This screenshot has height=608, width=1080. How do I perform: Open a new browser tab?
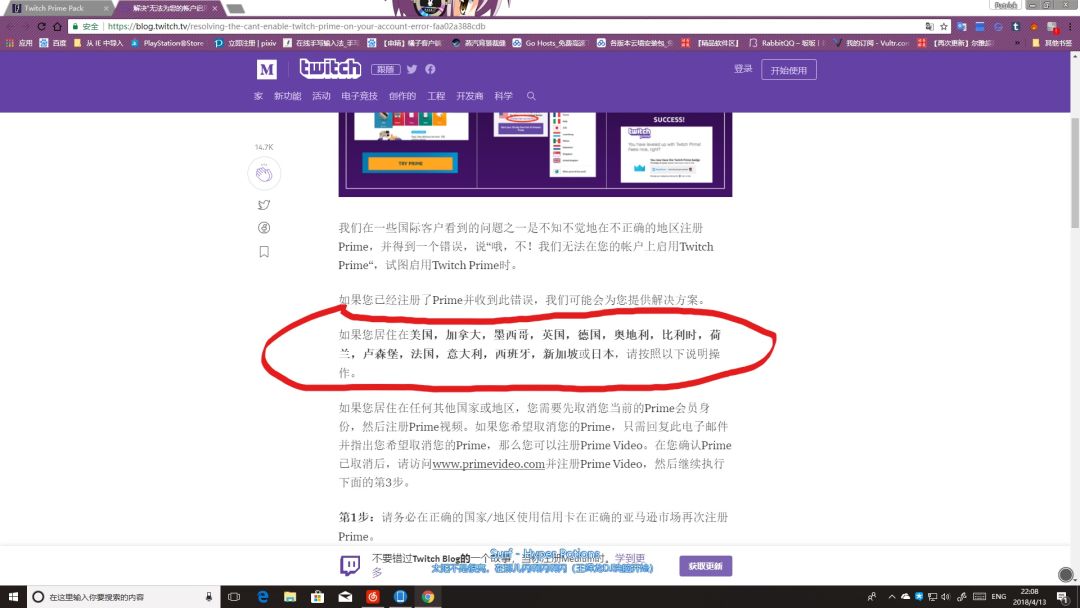236,8
